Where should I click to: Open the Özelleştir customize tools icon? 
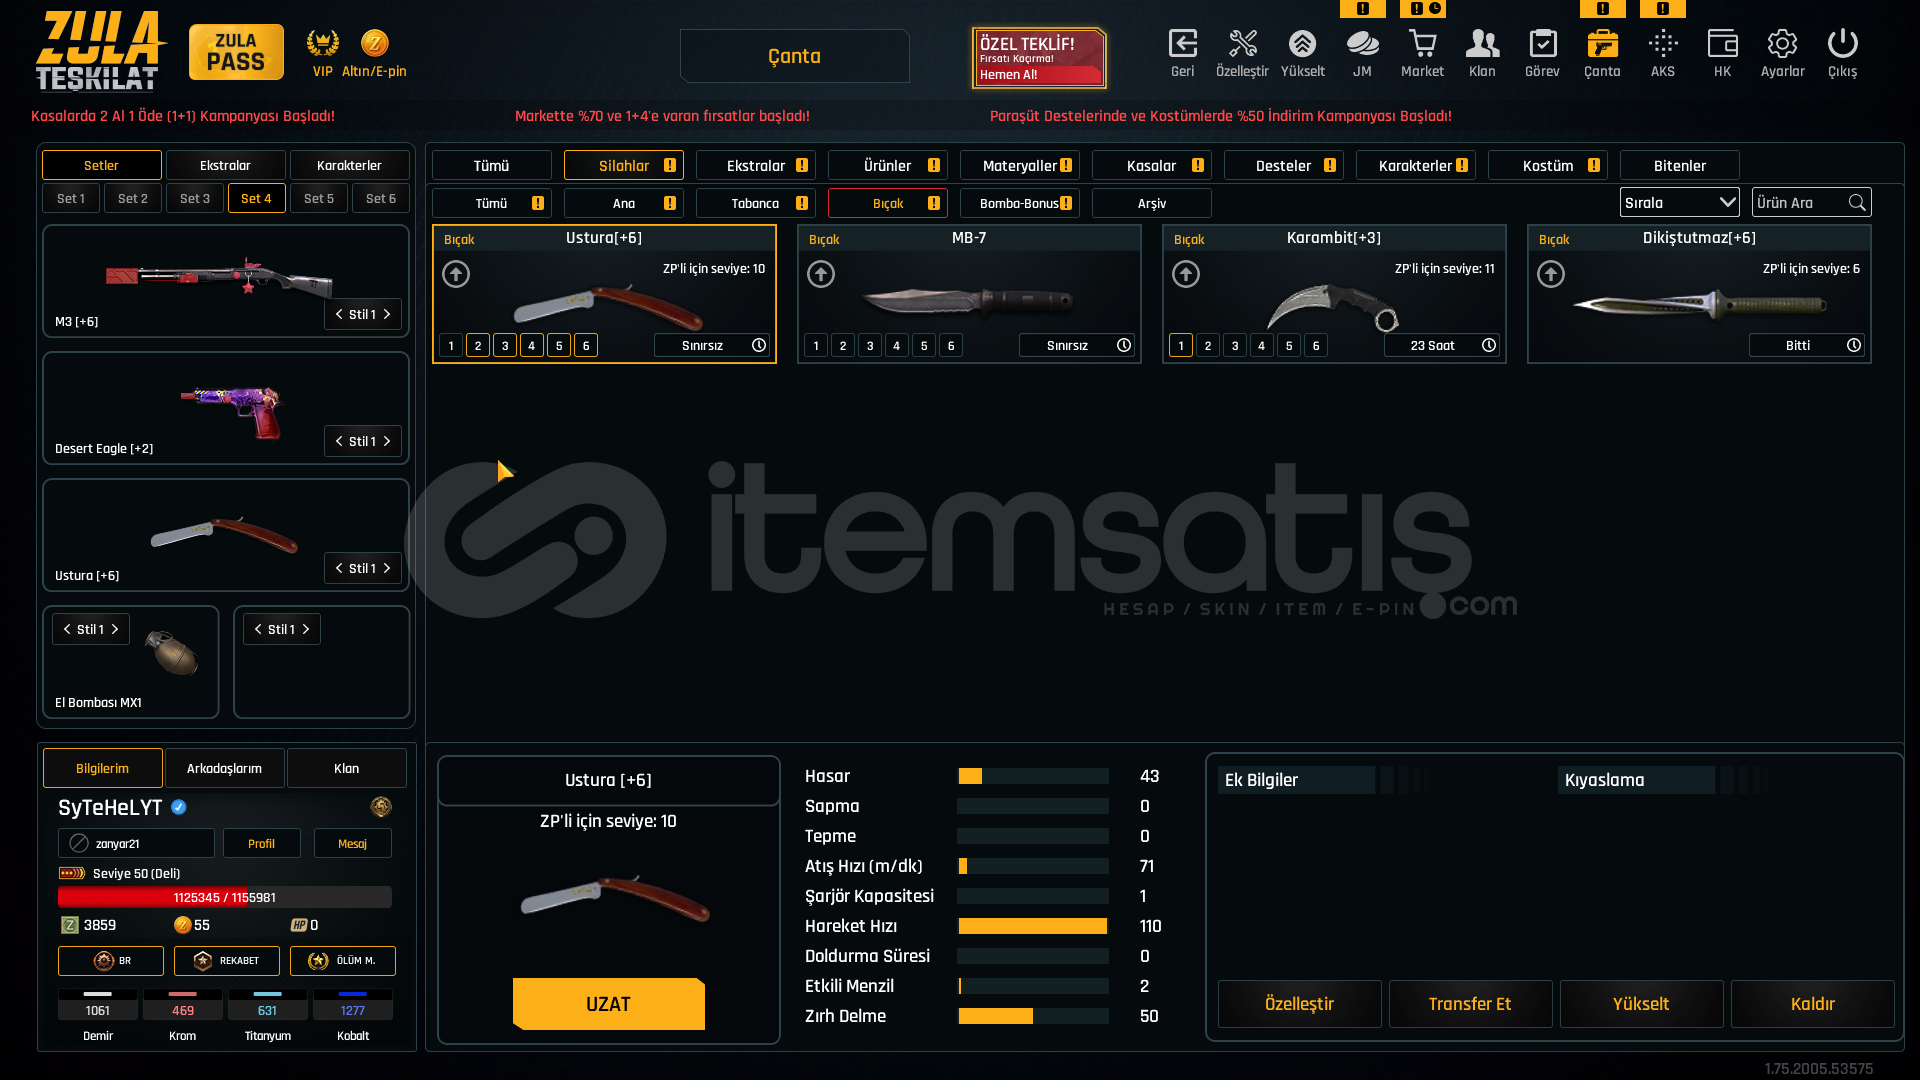pos(1242,44)
